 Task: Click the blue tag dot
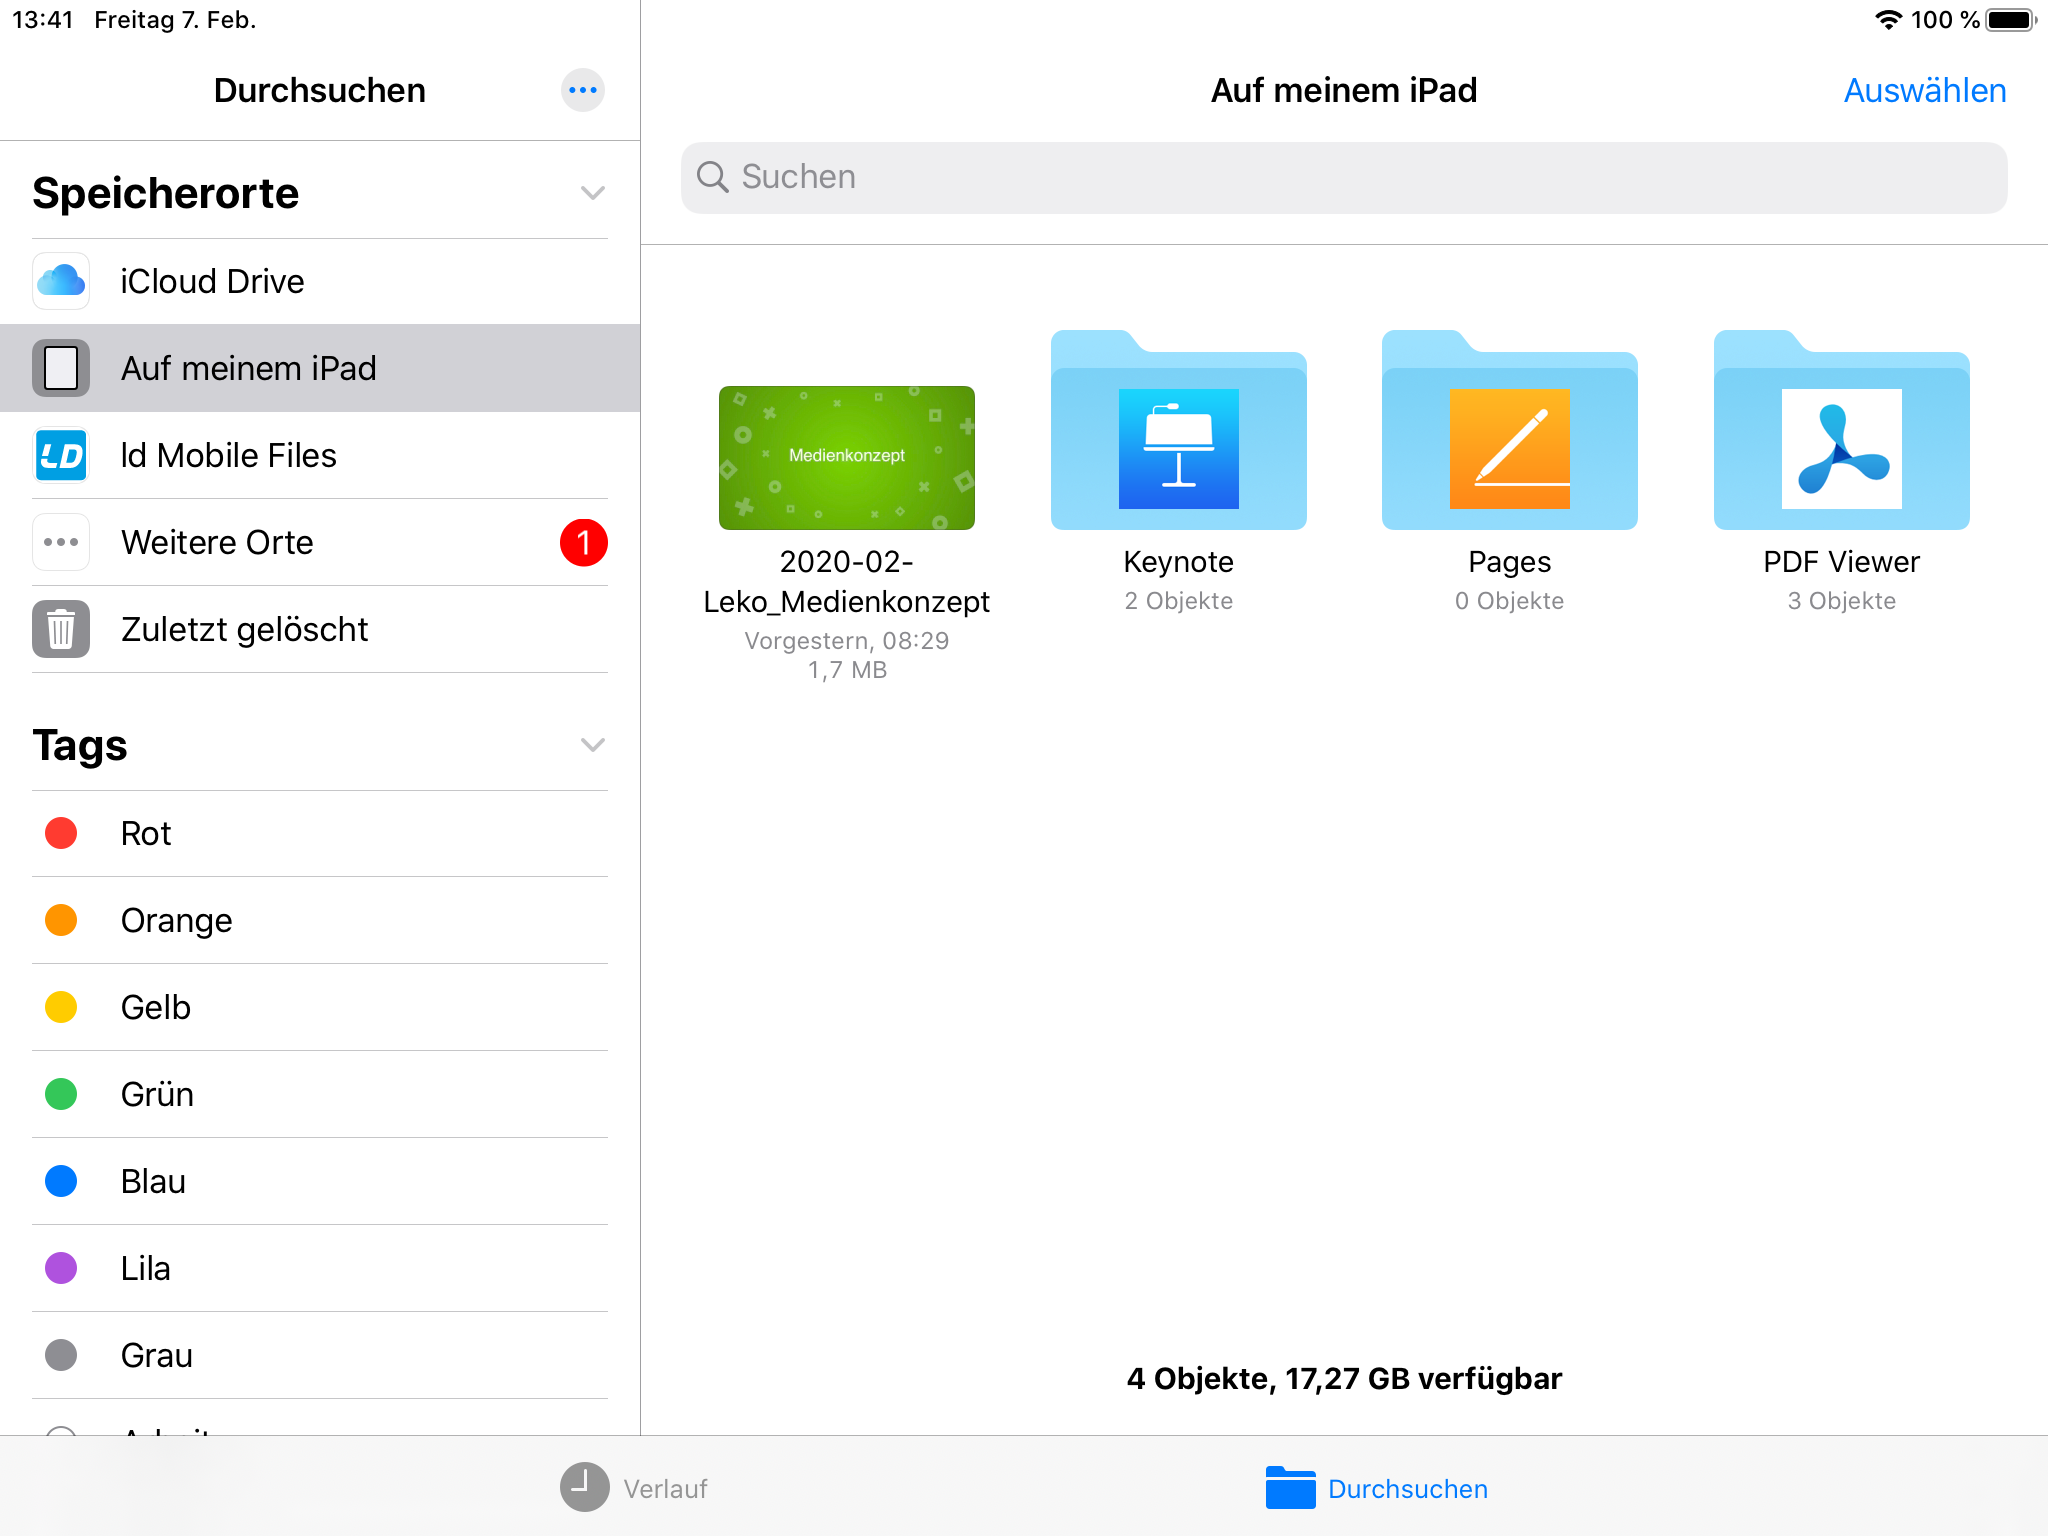[x=61, y=1181]
